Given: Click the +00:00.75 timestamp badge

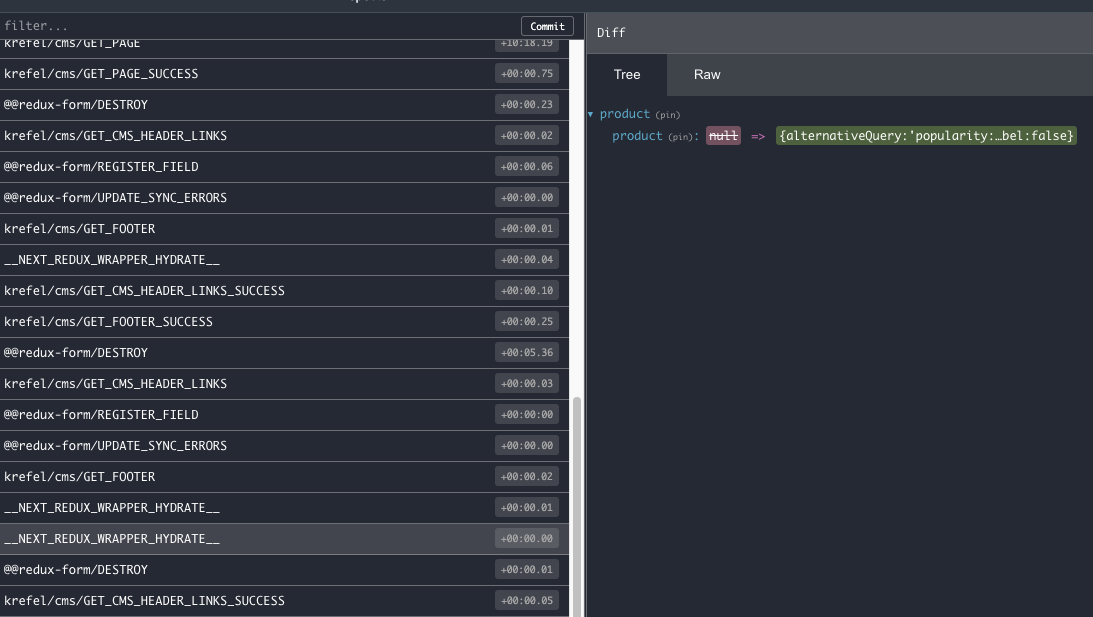Looking at the screenshot, I should [x=527, y=73].
